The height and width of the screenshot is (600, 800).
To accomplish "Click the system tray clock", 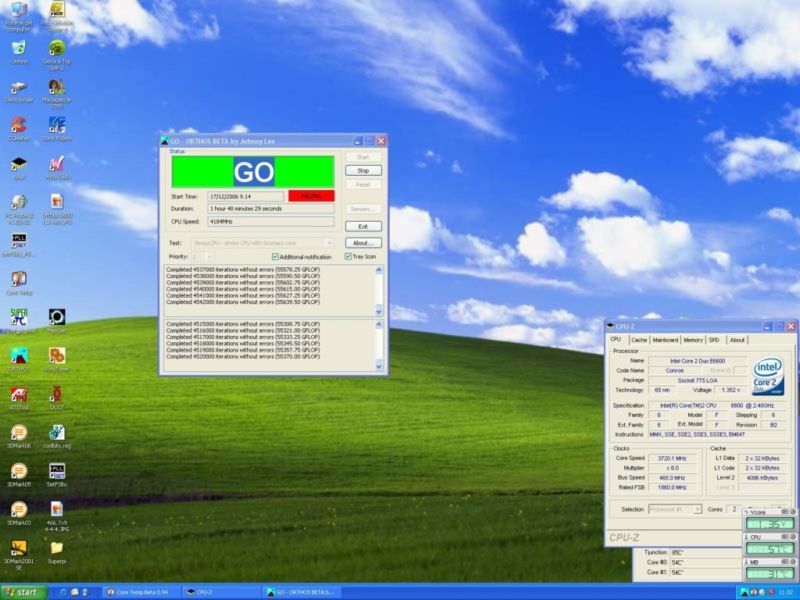I will click(x=786, y=592).
